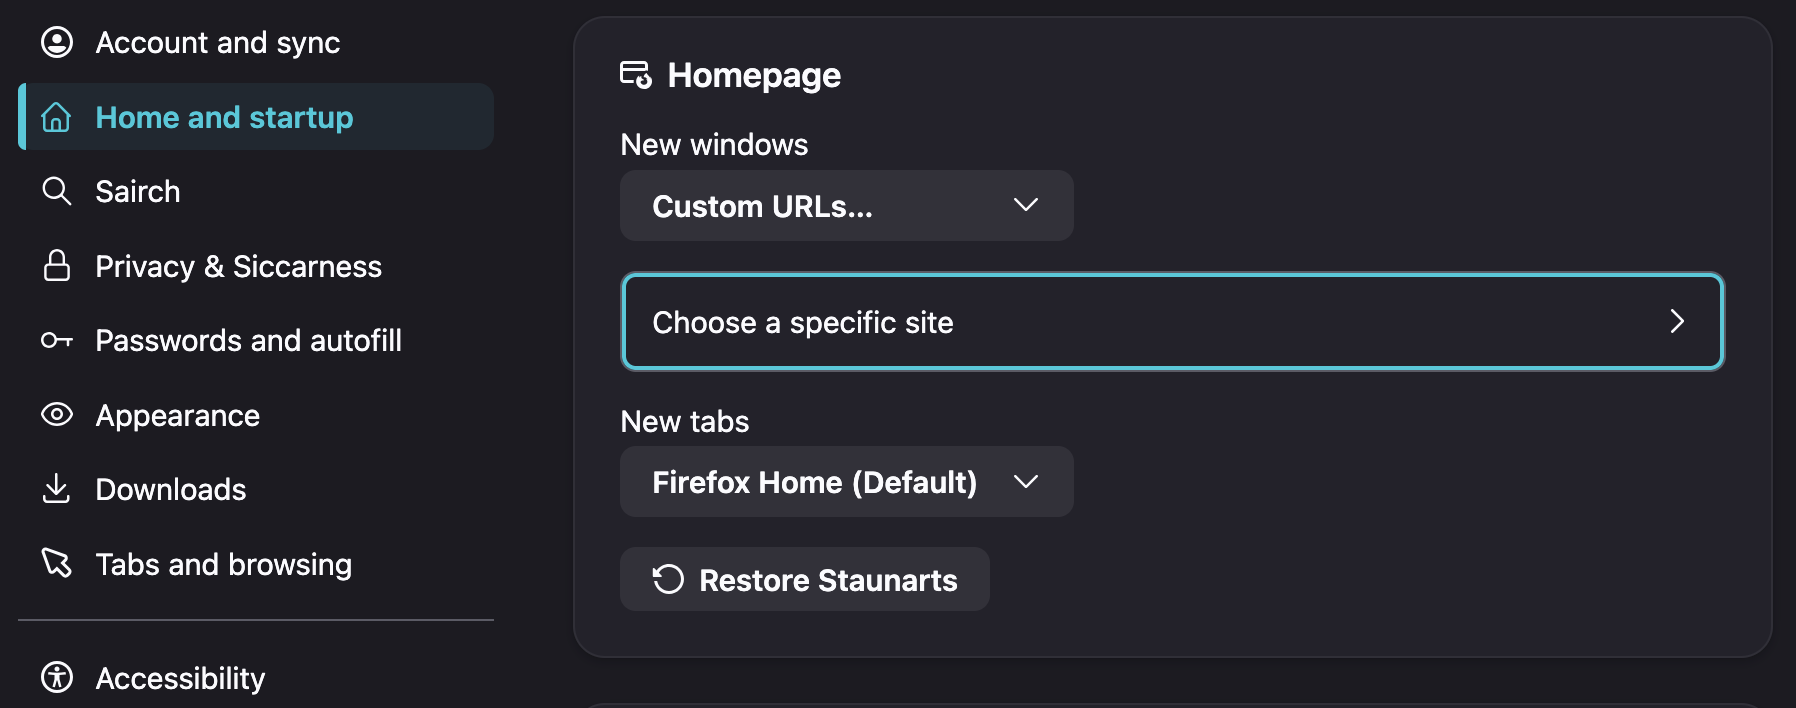Click the Passwords and autofill key icon
The width and height of the screenshot is (1796, 708).
pos(57,340)
